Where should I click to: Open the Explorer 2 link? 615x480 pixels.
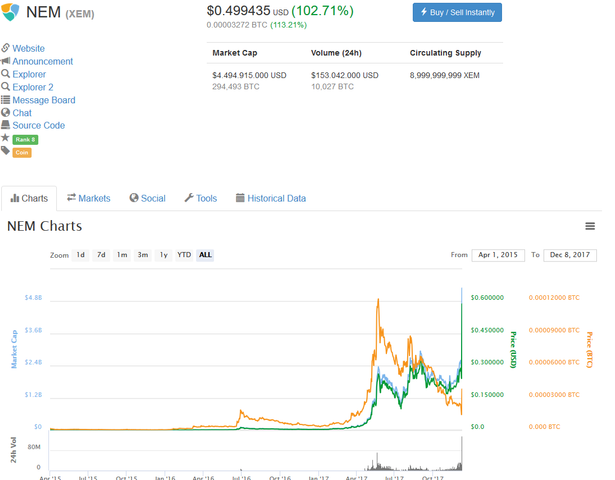[33, 87]
